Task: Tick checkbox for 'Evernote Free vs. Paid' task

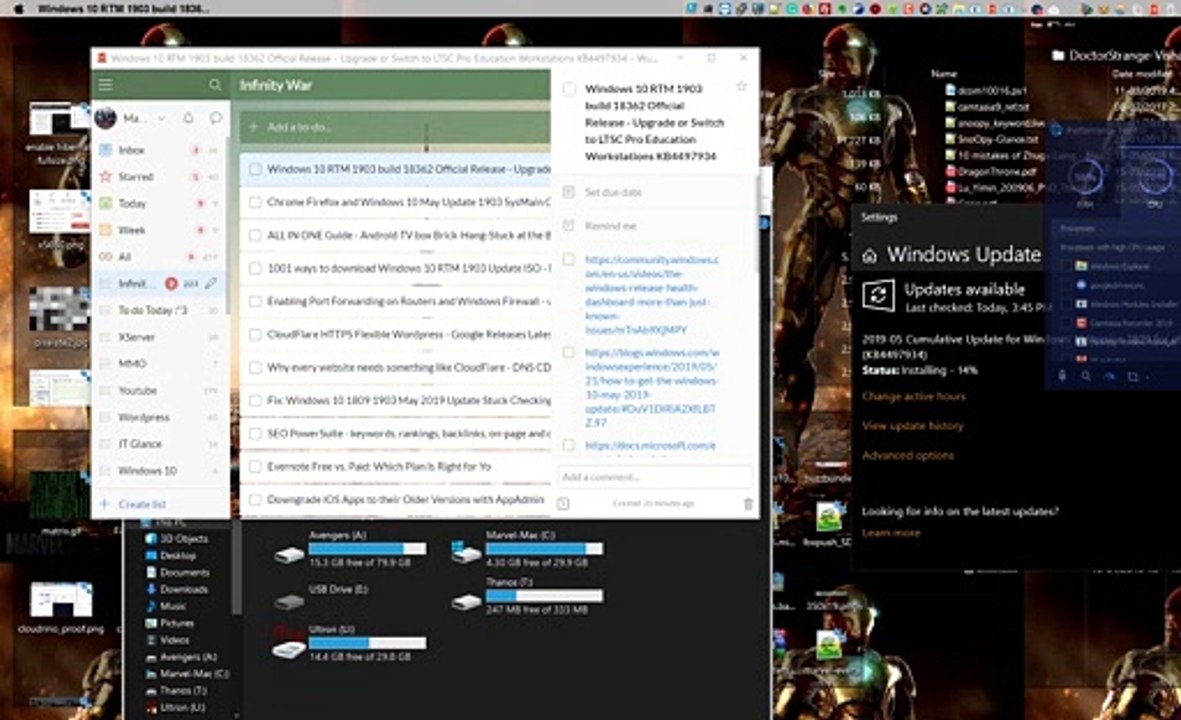Action: pyautogui.click(x=255, y=467)
